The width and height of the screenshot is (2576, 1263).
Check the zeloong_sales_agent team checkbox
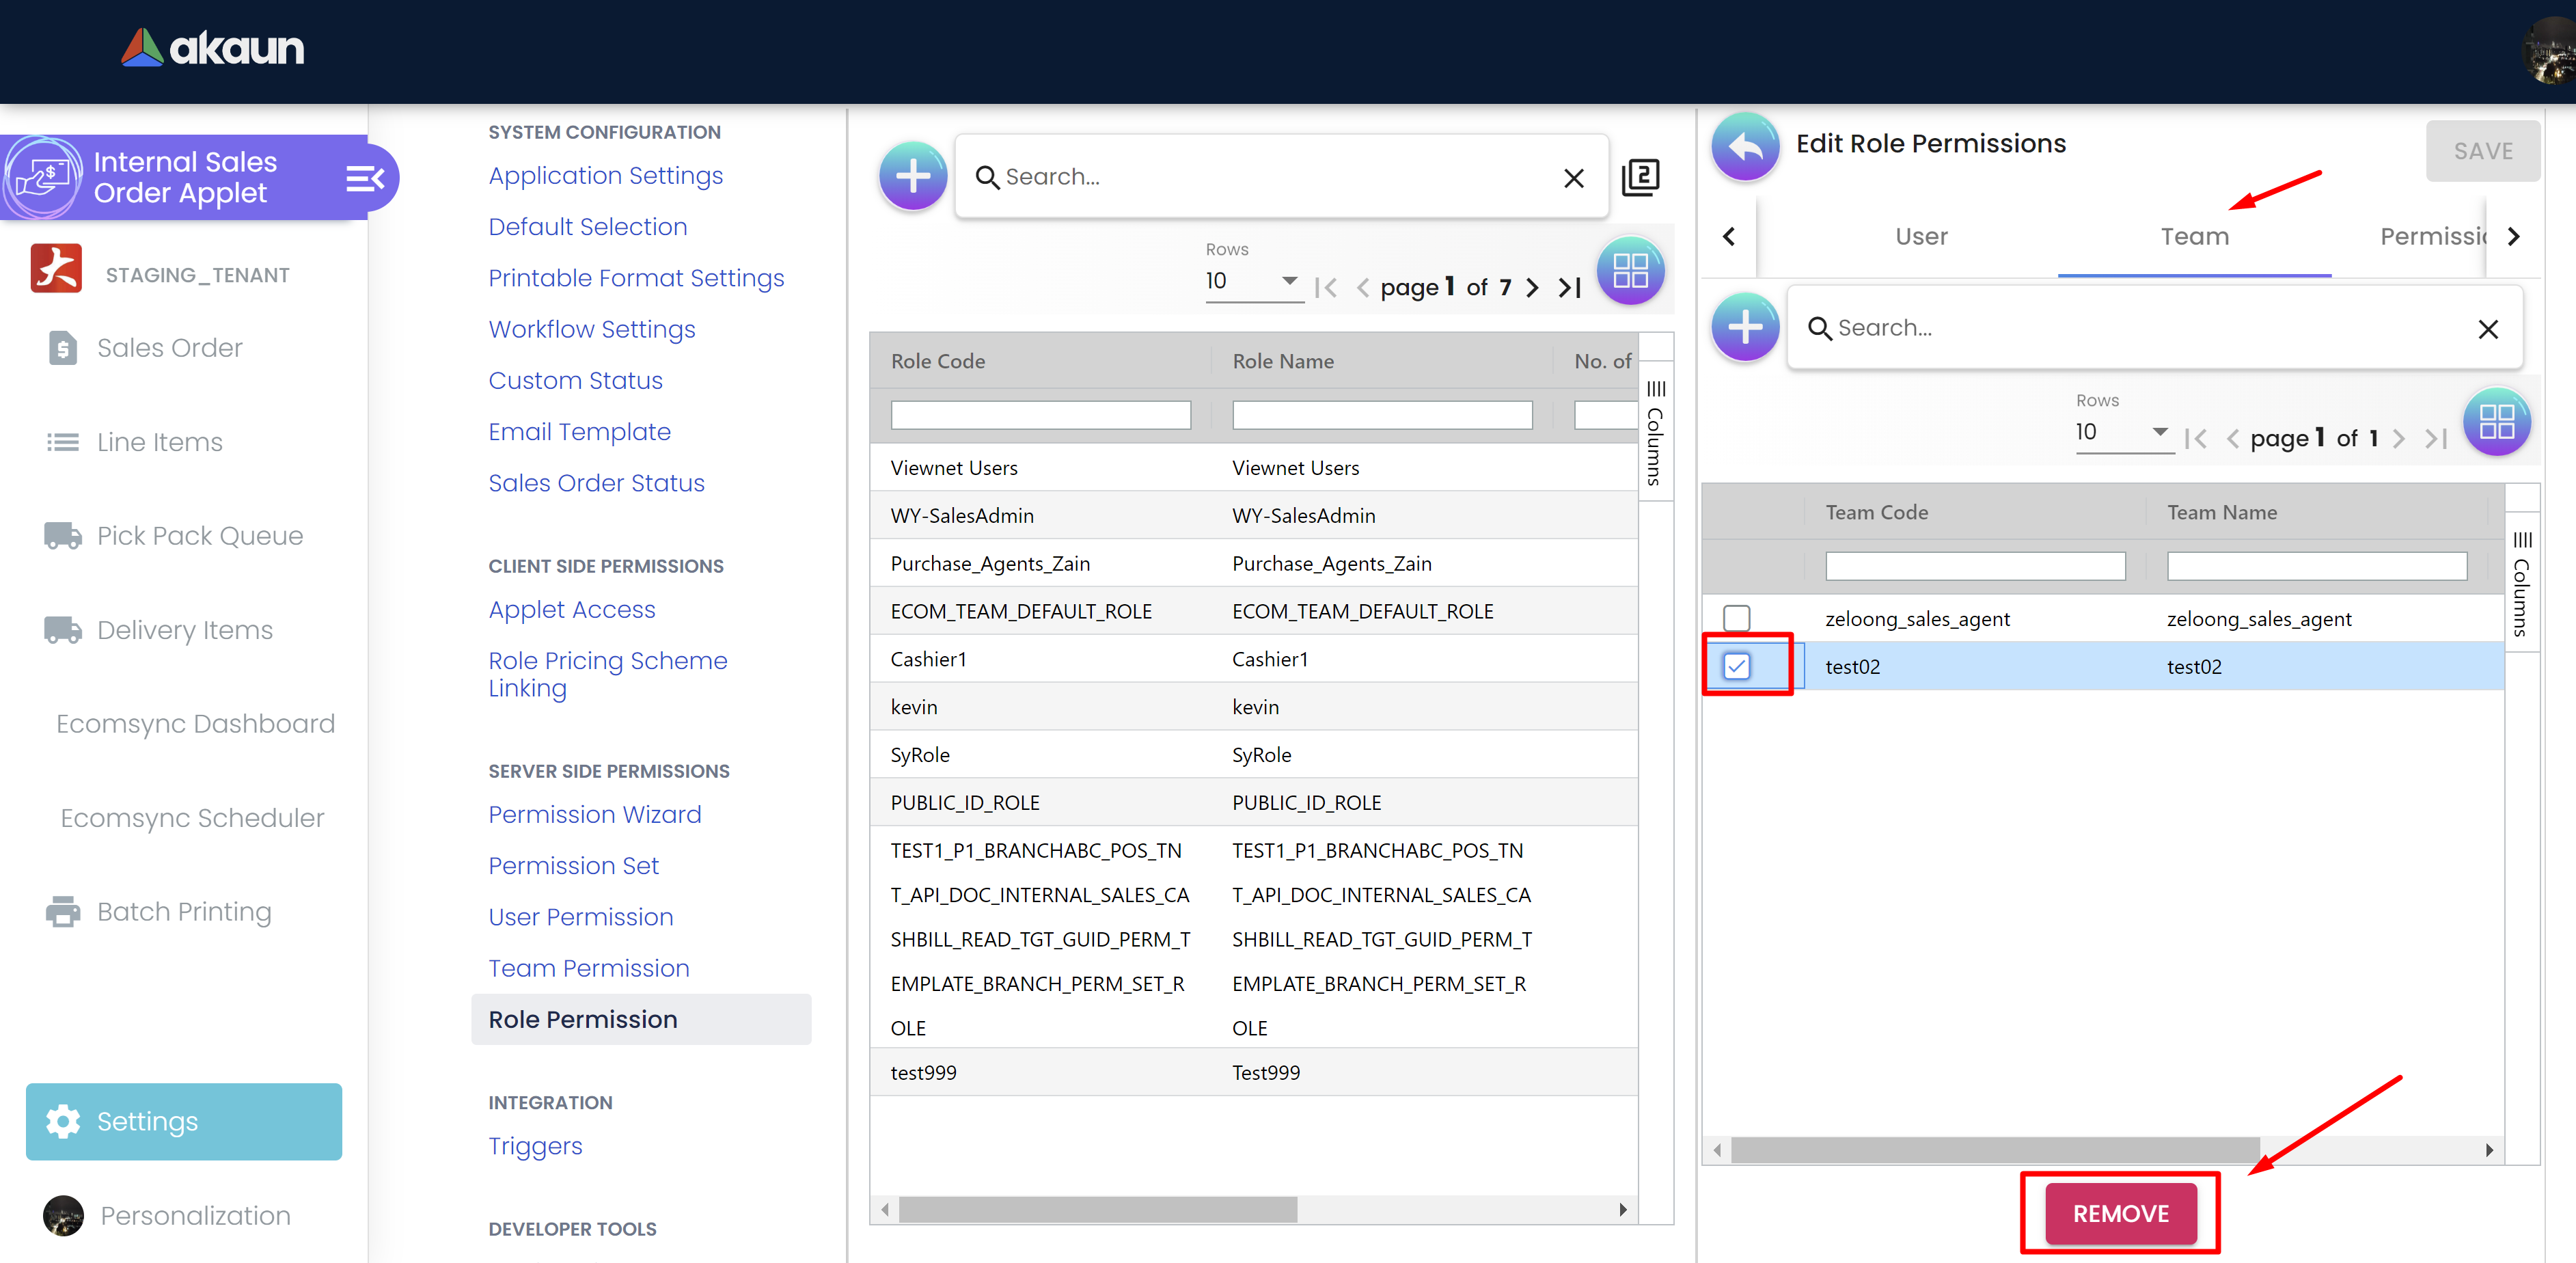coord(1736,618)
